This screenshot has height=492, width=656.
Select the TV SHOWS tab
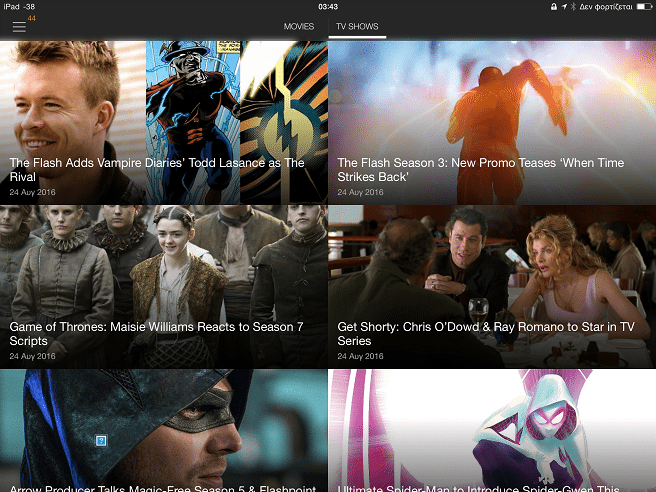[357, 26]
